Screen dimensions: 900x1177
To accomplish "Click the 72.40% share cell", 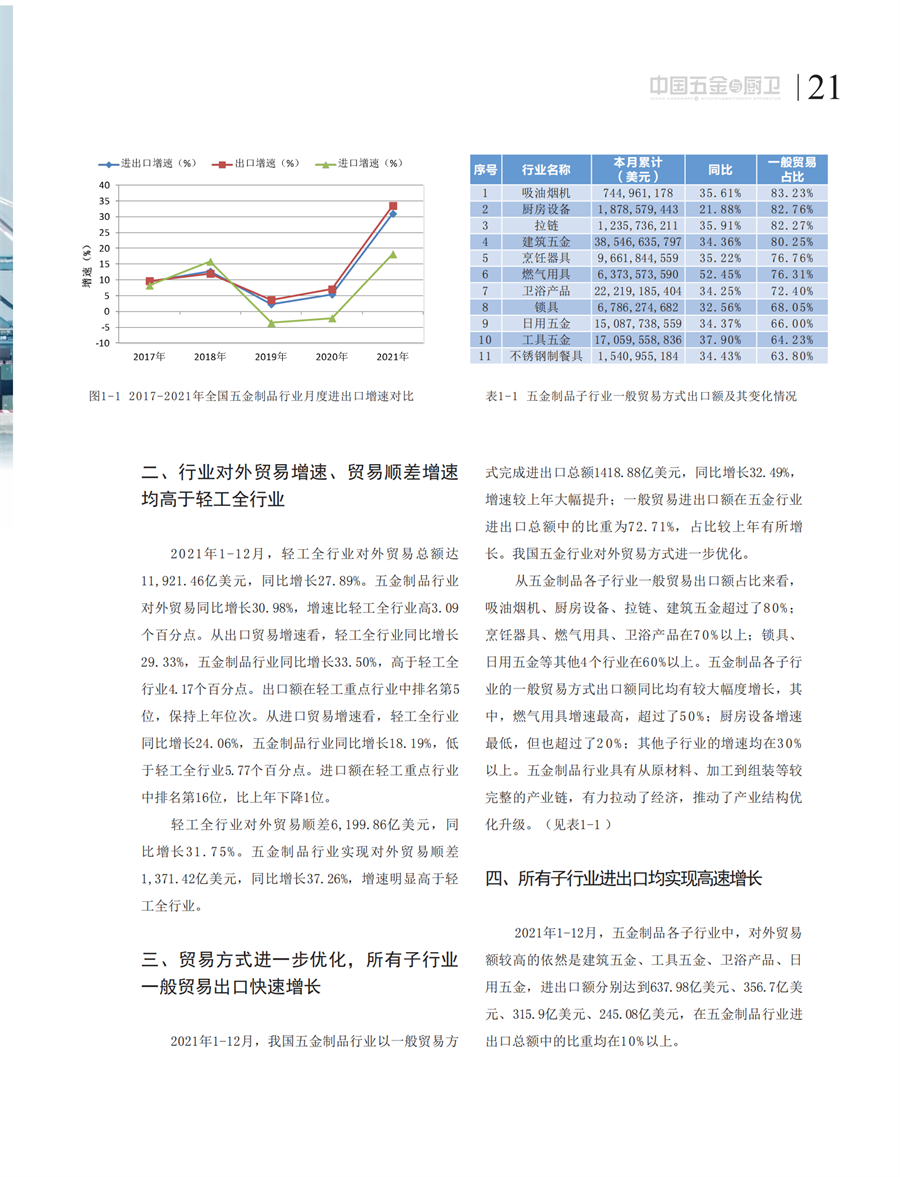I will pos(792,291).
